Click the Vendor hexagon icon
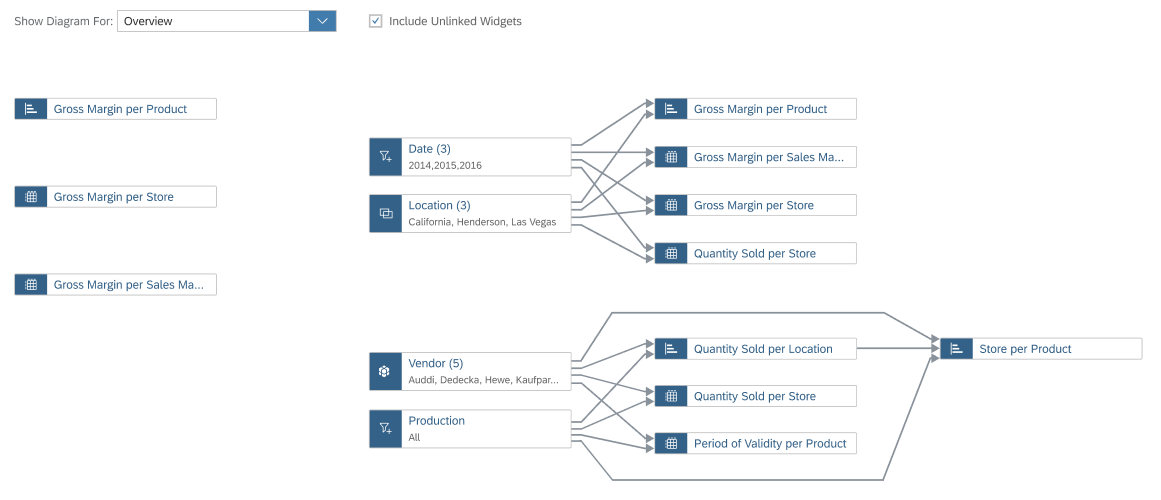Viewport: 1161px width, 500px height. click(x=385, y=371)
